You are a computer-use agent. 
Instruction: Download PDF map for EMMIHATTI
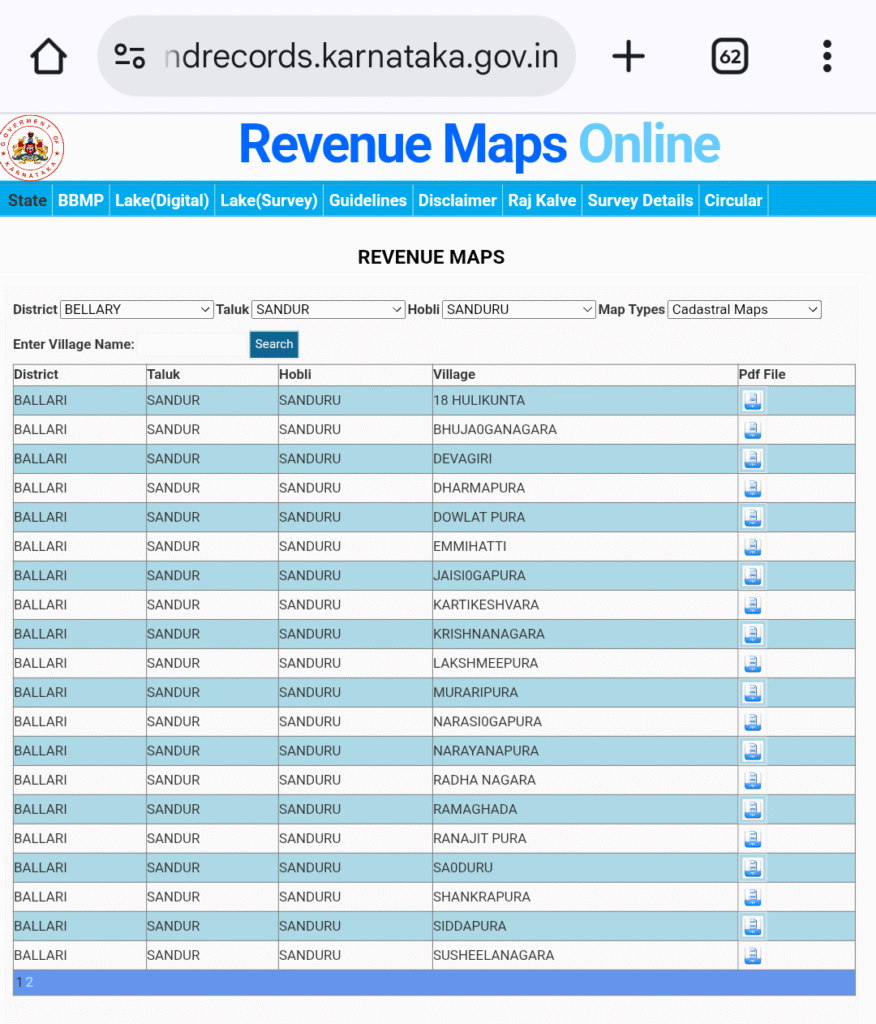(753, 547)
